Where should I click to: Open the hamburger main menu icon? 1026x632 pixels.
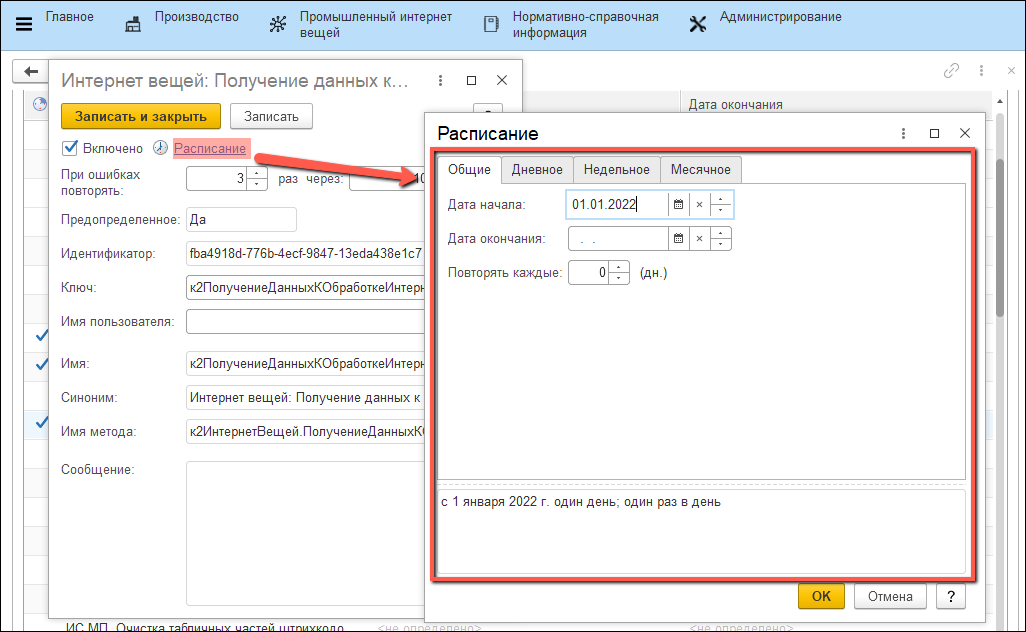(25, 25)
